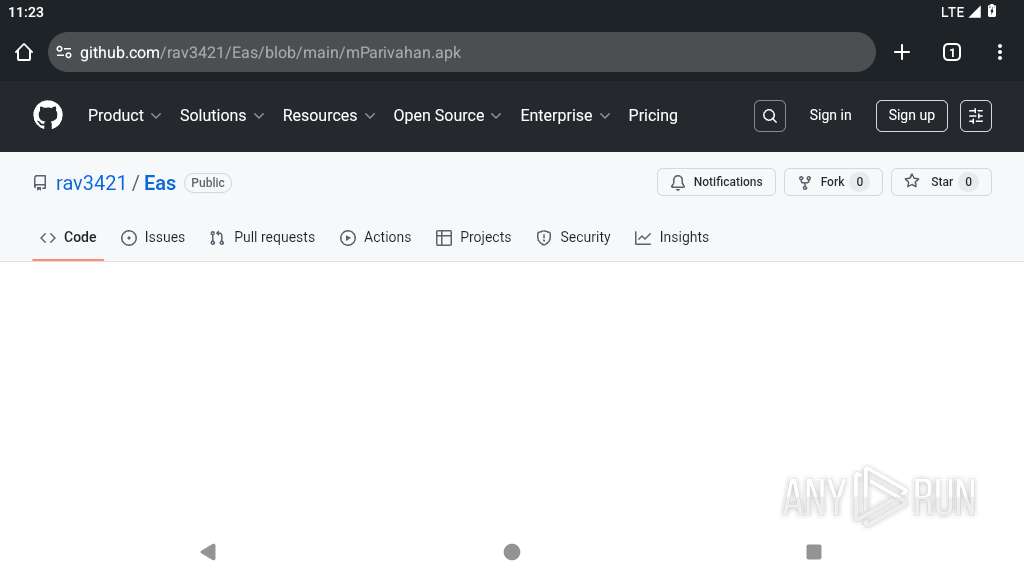
Task: Open the Eas repository link
Action: coord(160,183)
